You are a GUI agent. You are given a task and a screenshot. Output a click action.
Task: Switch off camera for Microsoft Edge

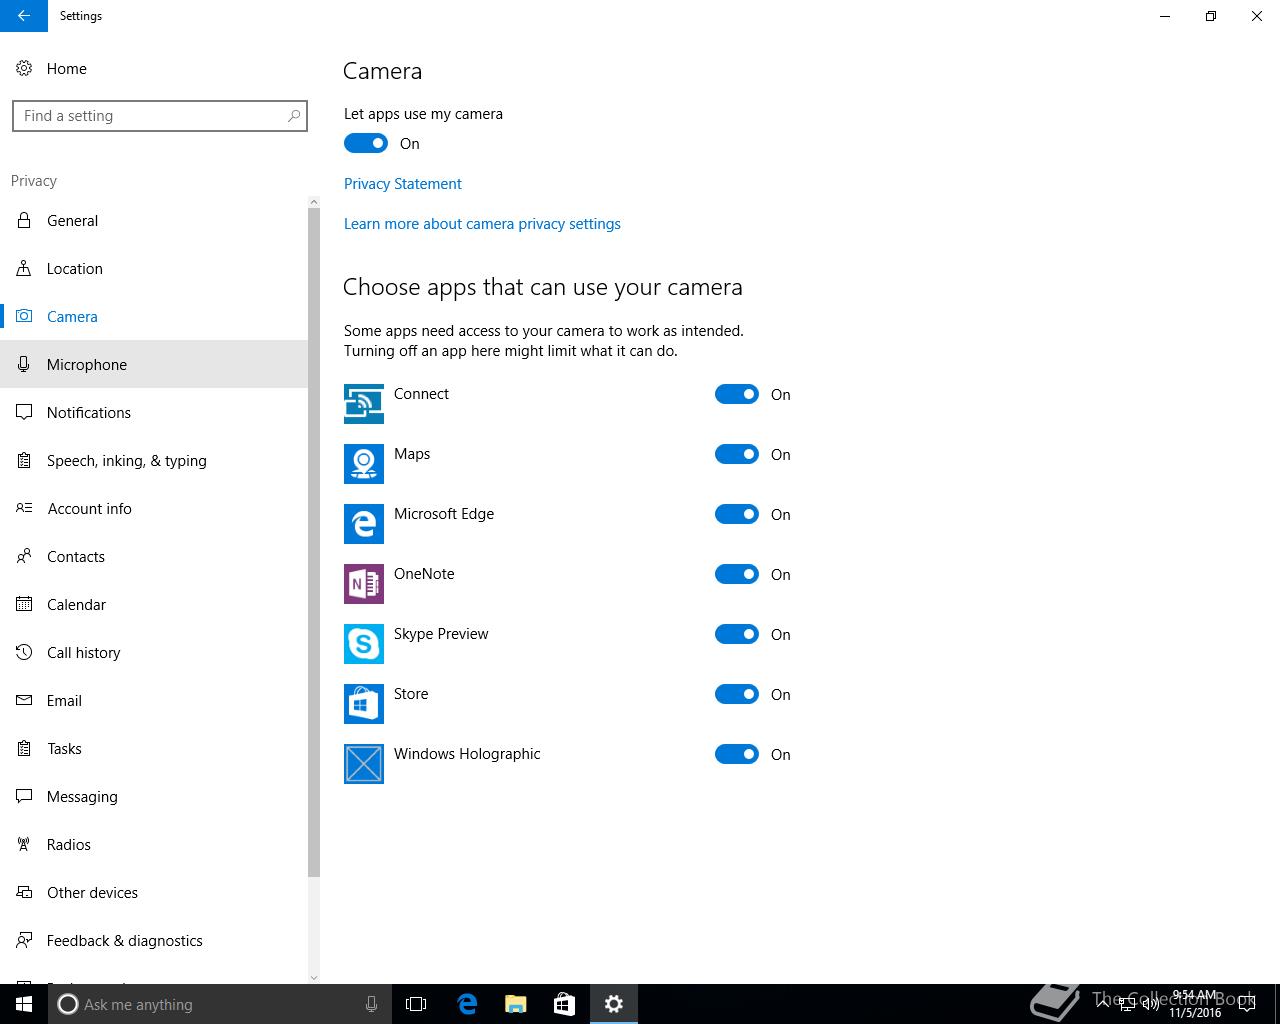(737, 514)
